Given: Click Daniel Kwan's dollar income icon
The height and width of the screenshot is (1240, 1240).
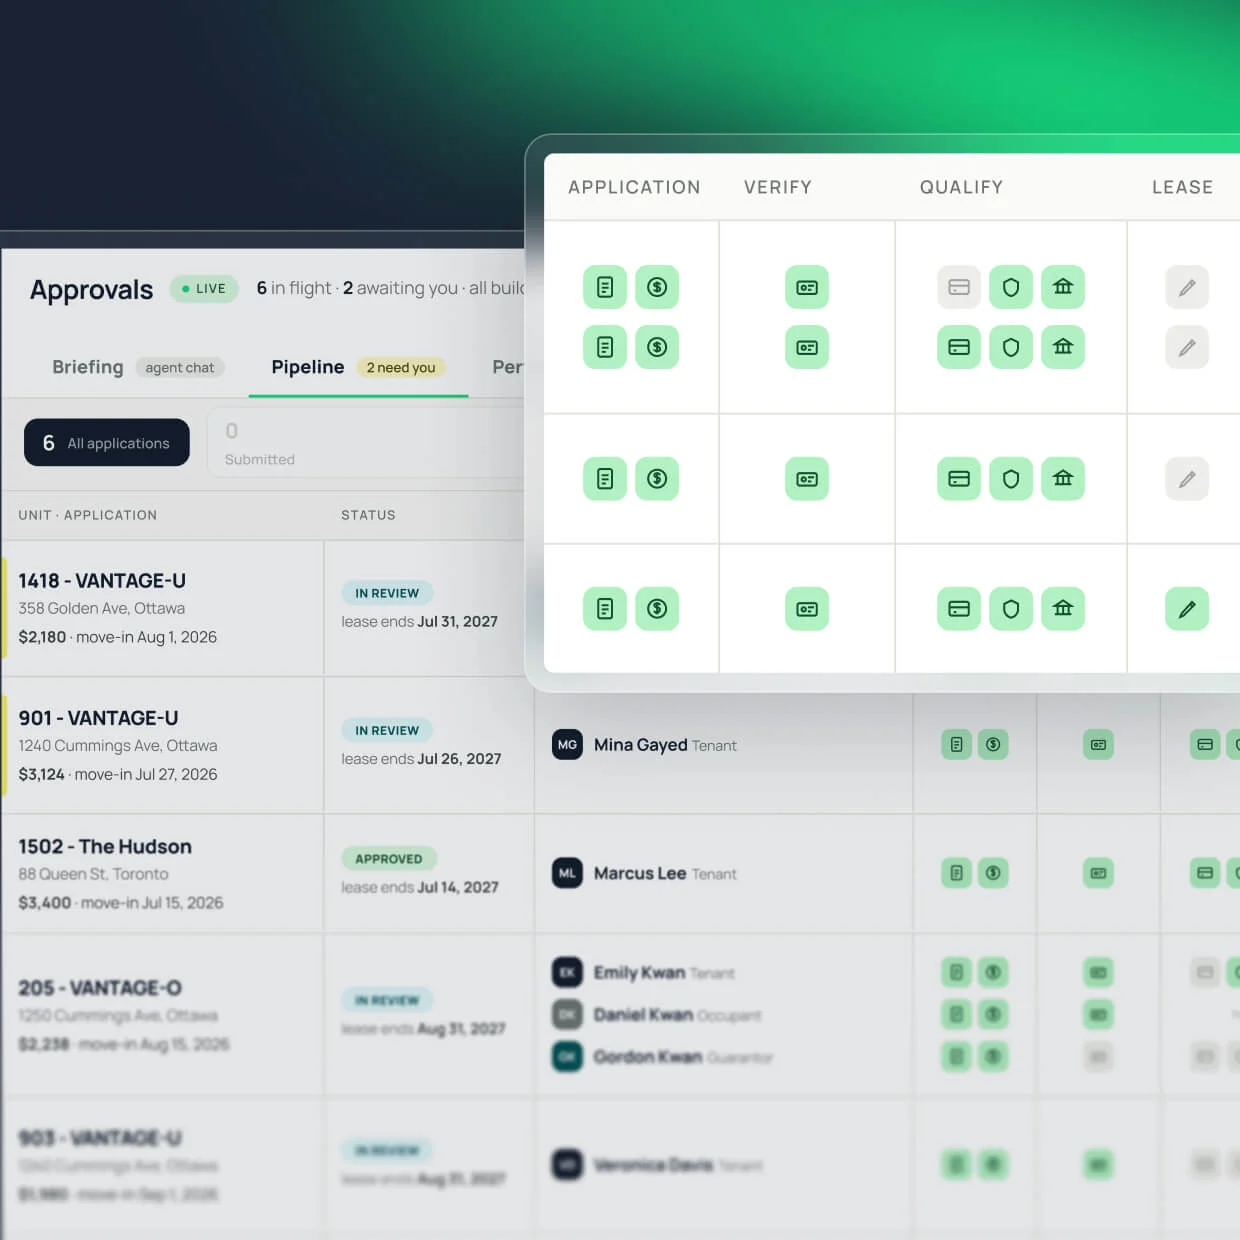Looking at the screenshot, I should click(x=993, y=1014).
